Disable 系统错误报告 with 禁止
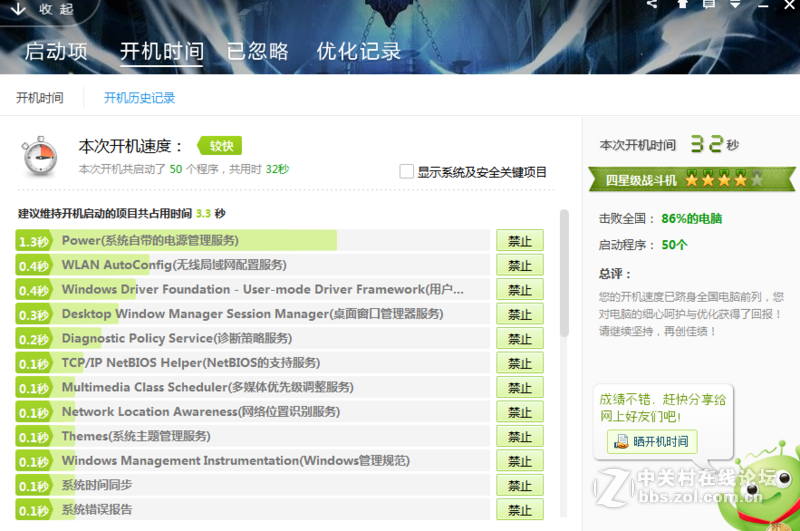 click(x=520, y=510)
